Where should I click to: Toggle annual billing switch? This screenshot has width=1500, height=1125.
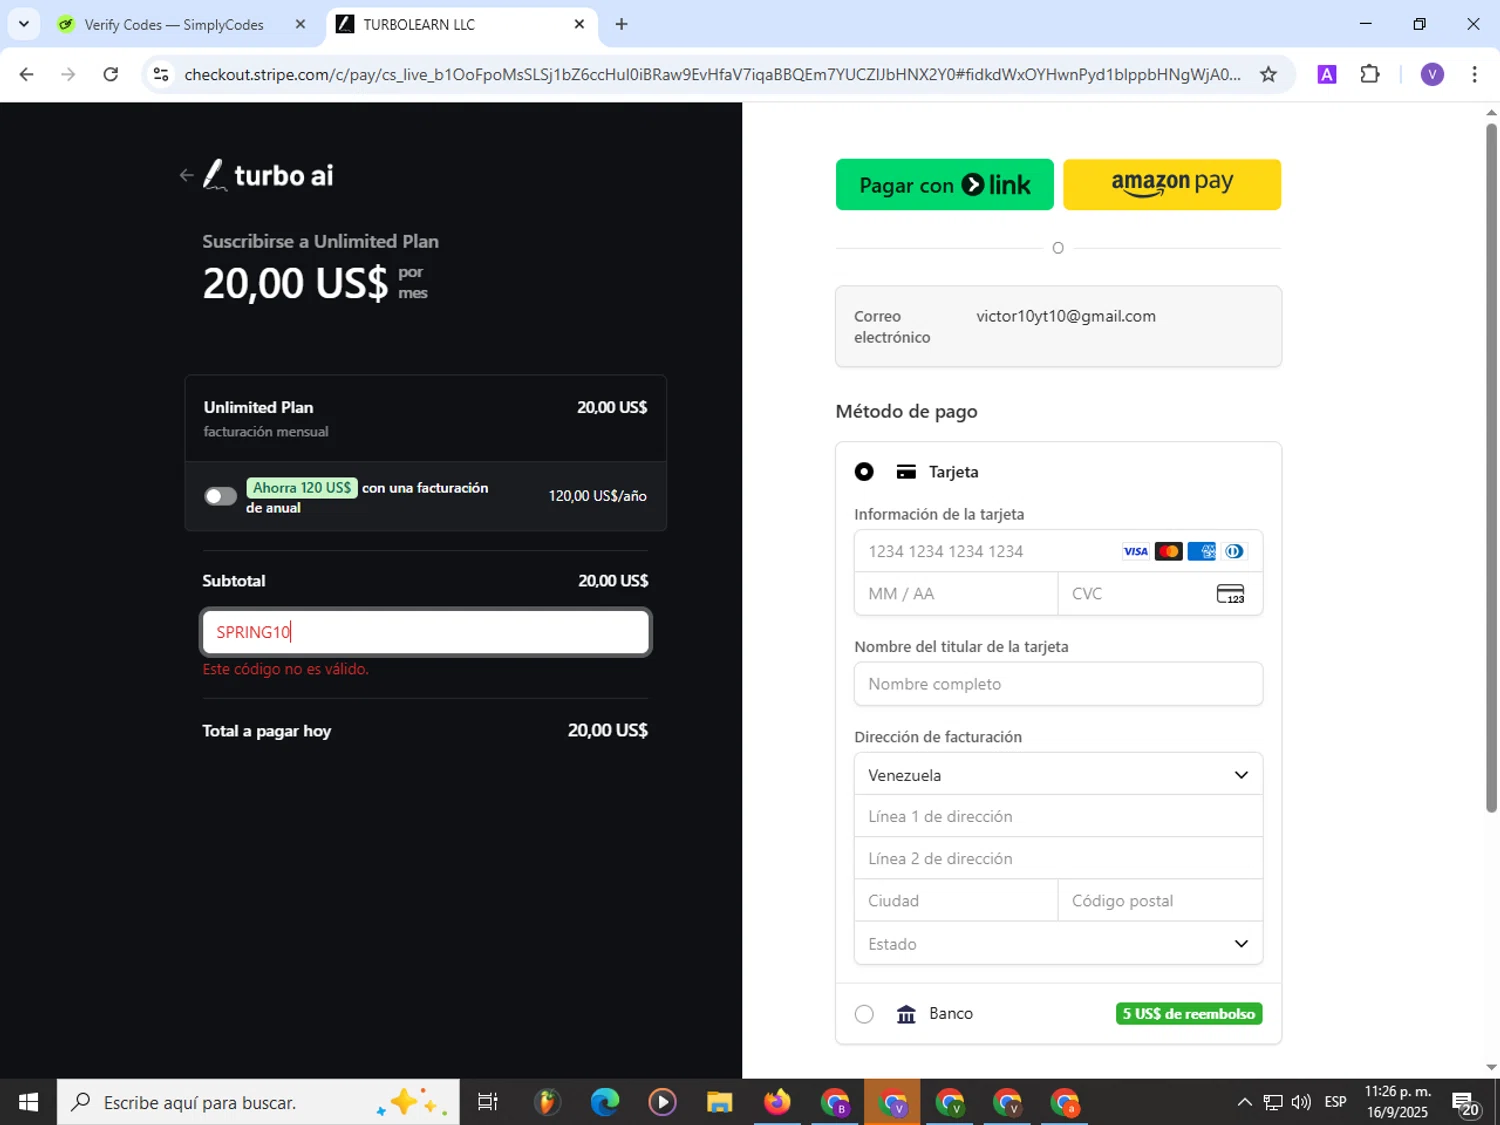pyautogui.click(x=220, y=496)
